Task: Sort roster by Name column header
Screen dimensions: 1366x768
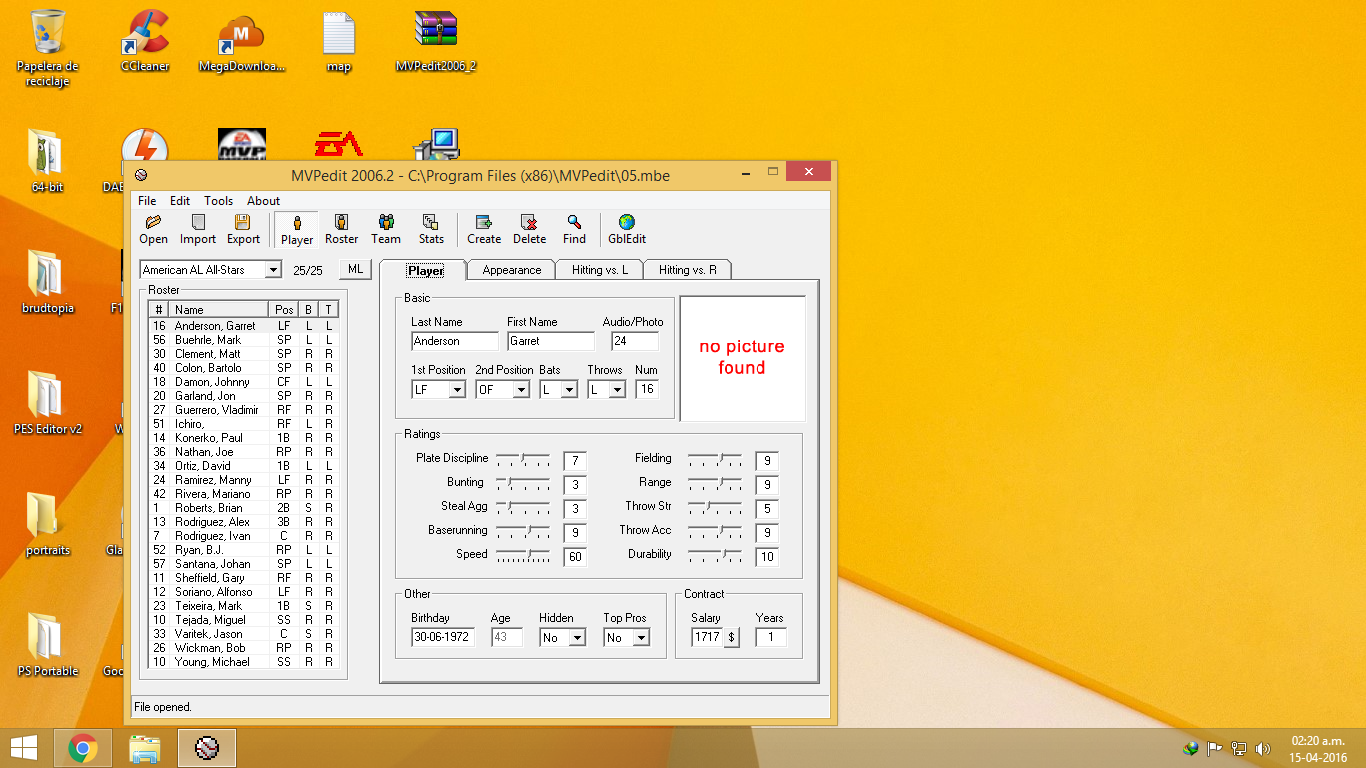Action: pyautogui.click(x=219, y=310)
